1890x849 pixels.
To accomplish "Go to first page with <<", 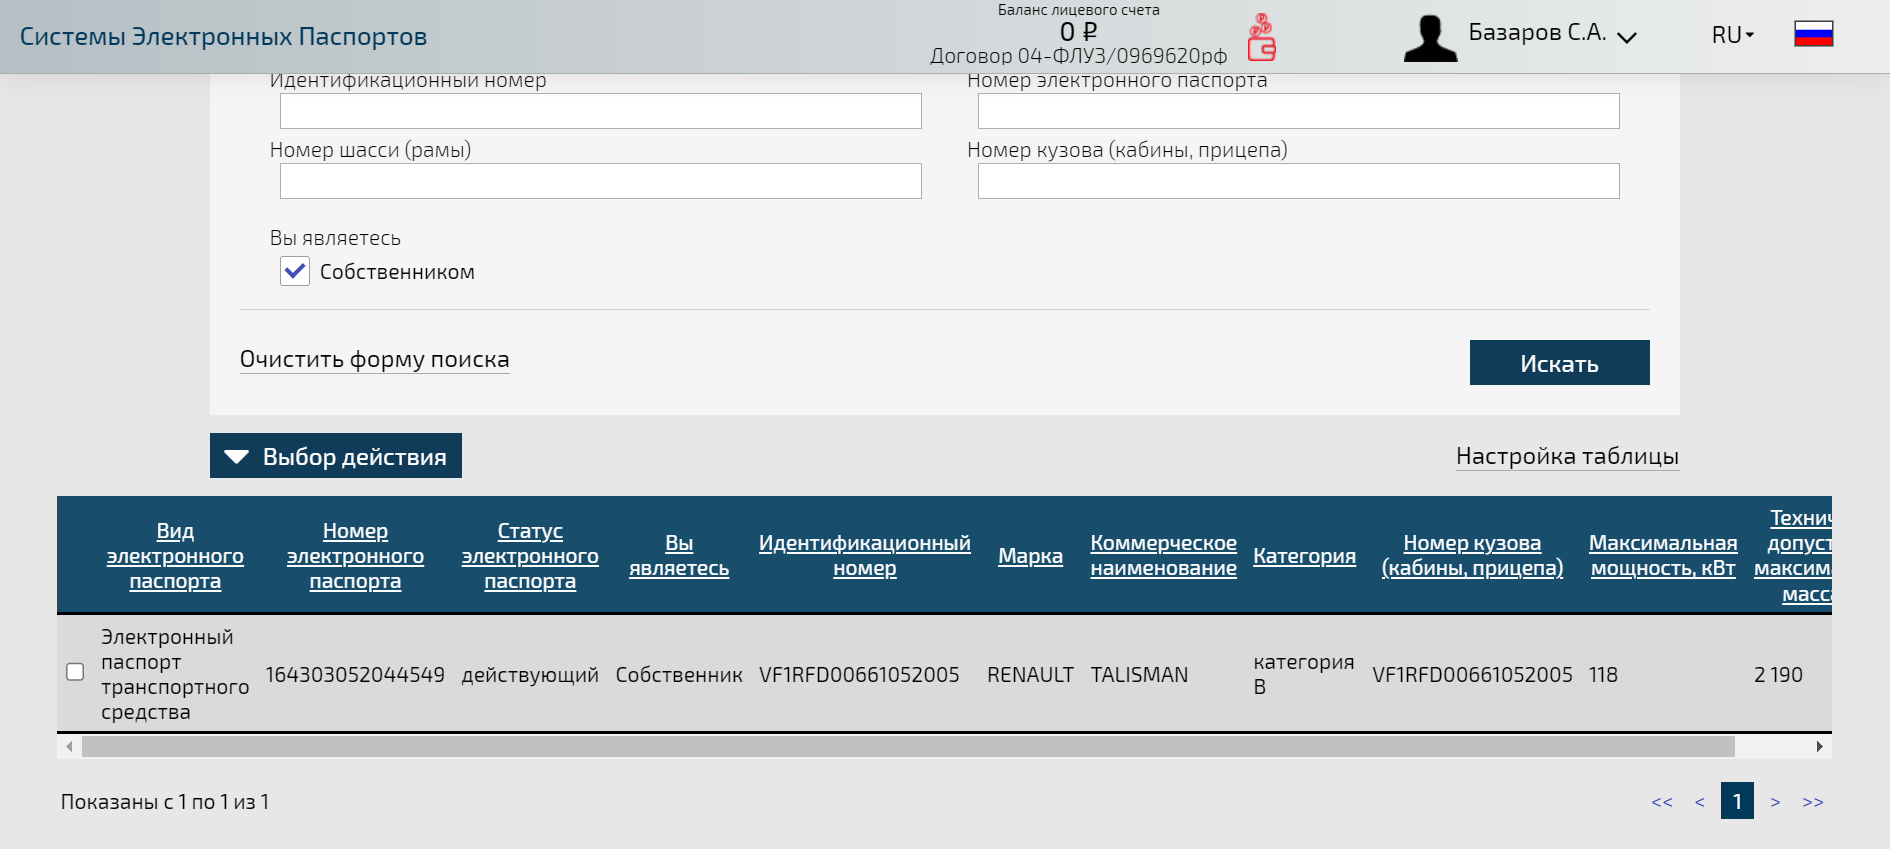I will (x=1662, y=802).
